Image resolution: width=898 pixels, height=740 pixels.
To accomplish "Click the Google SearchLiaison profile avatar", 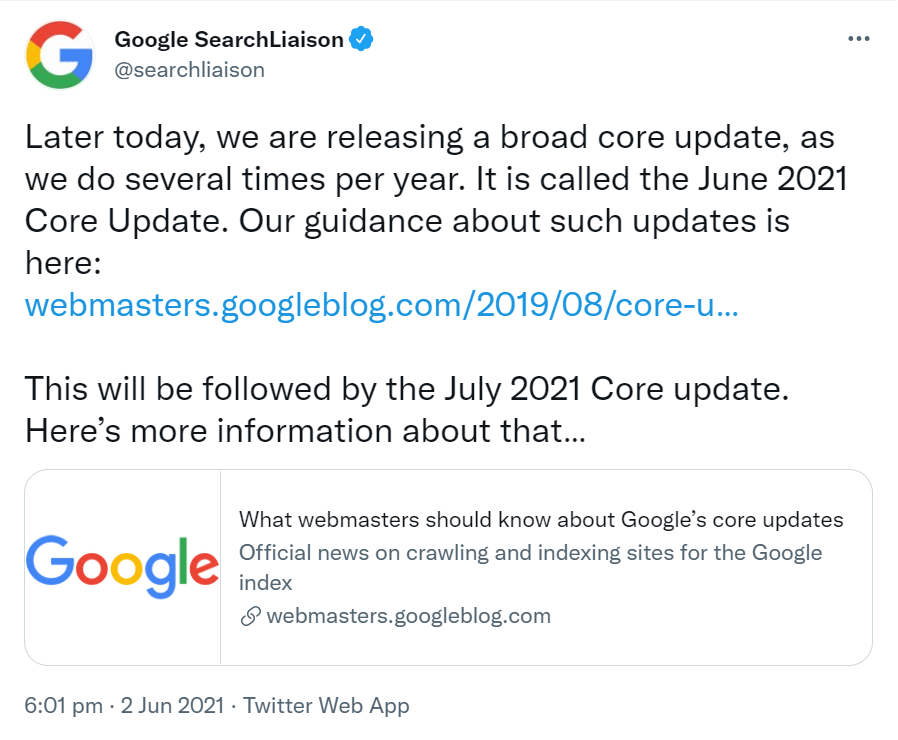I will pos(59,54).
